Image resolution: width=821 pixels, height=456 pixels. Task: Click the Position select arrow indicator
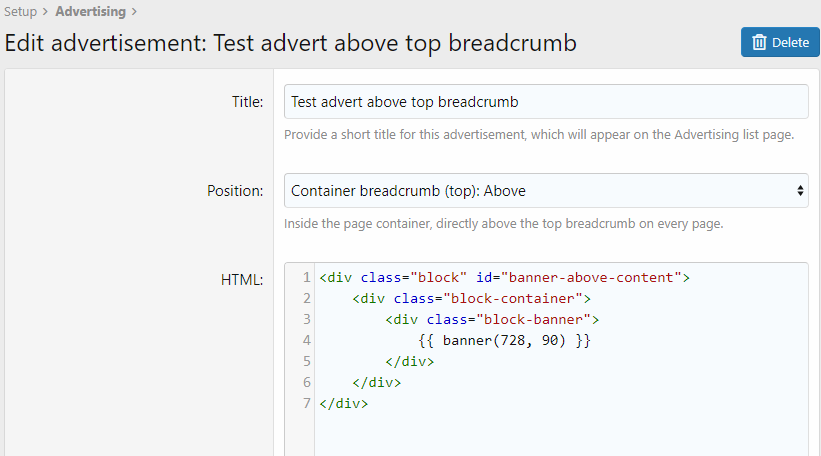click(800, 190)
